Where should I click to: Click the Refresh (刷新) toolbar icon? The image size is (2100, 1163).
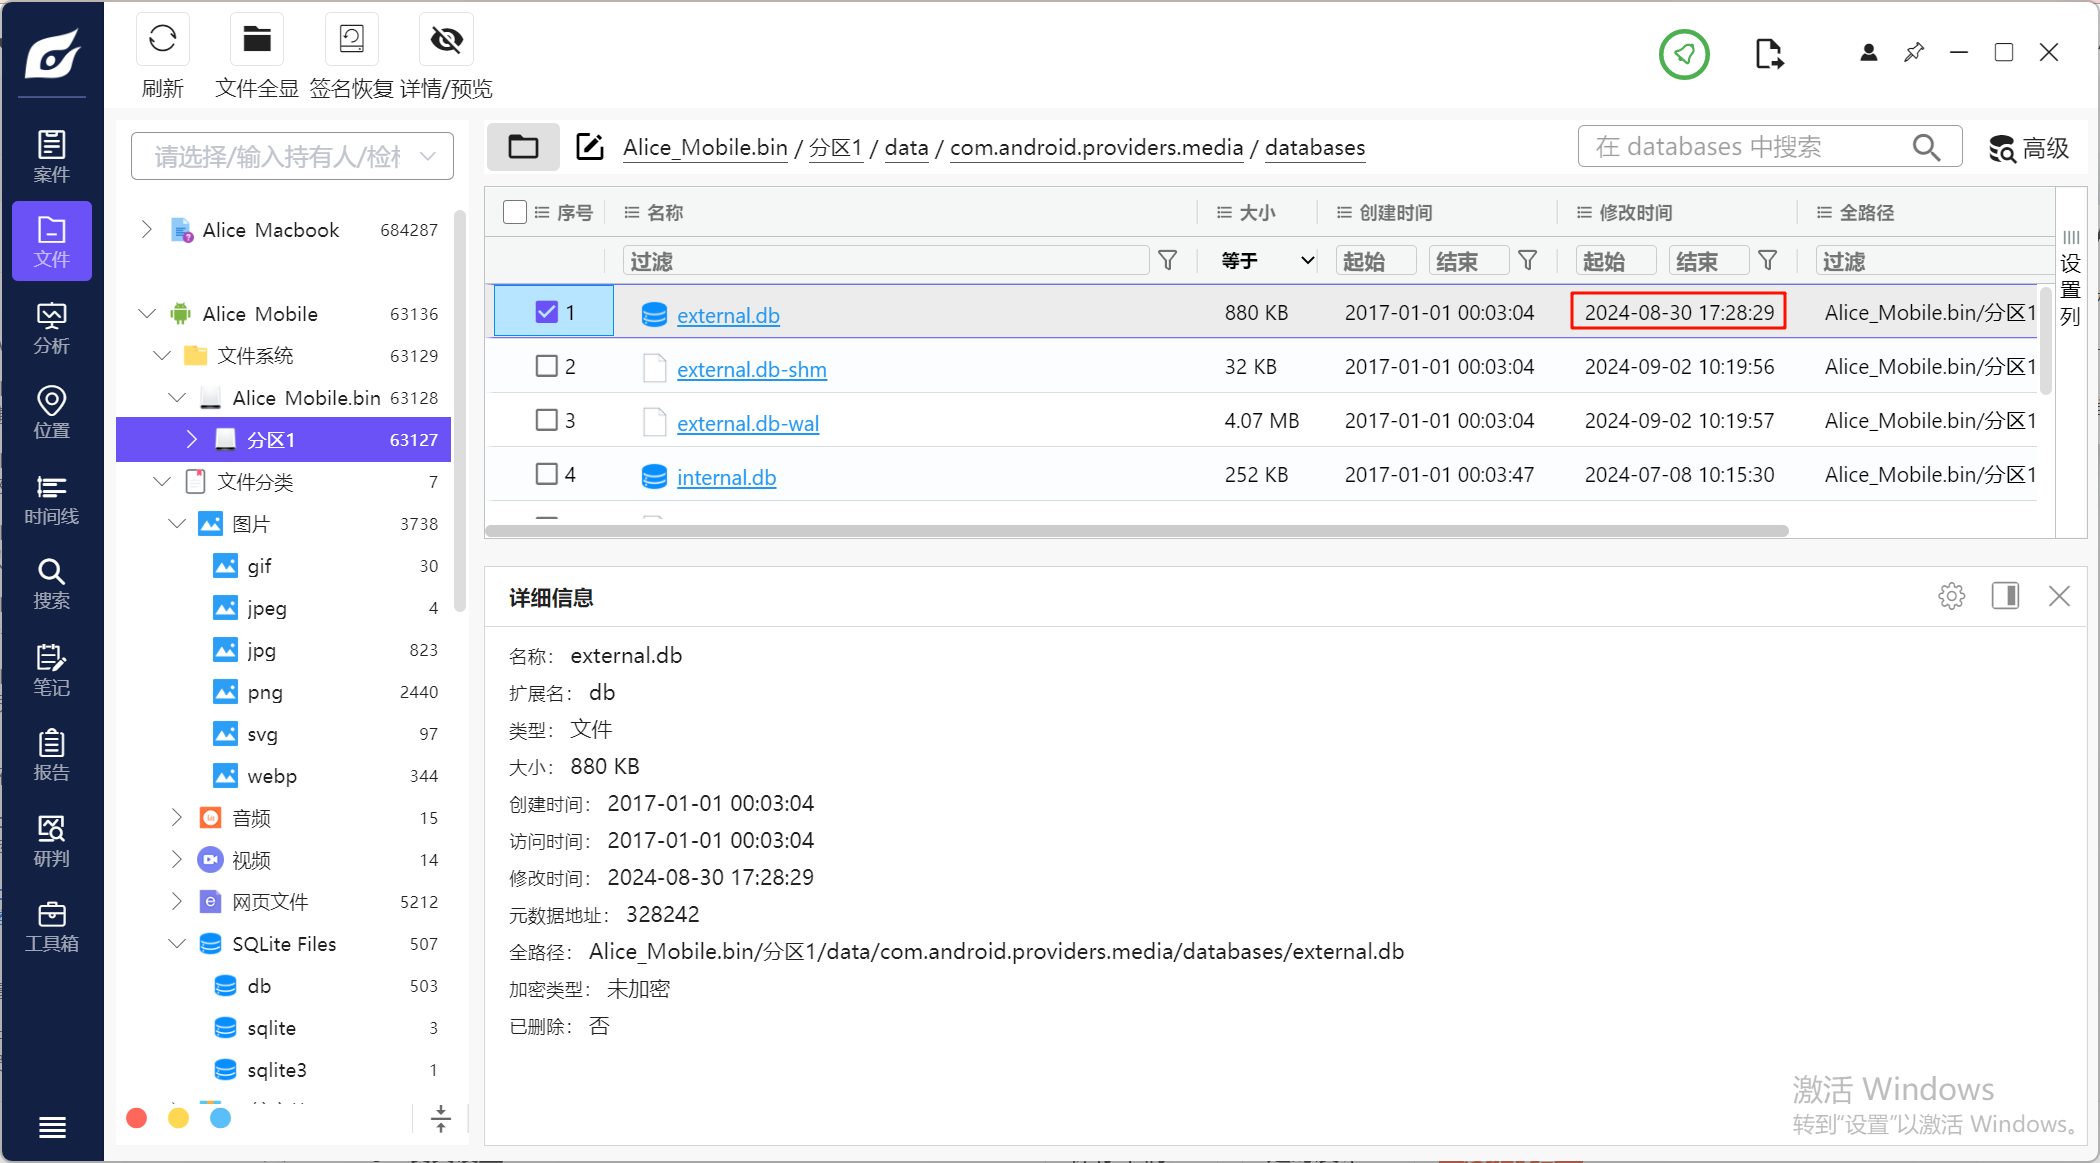[x=162, y=40]
